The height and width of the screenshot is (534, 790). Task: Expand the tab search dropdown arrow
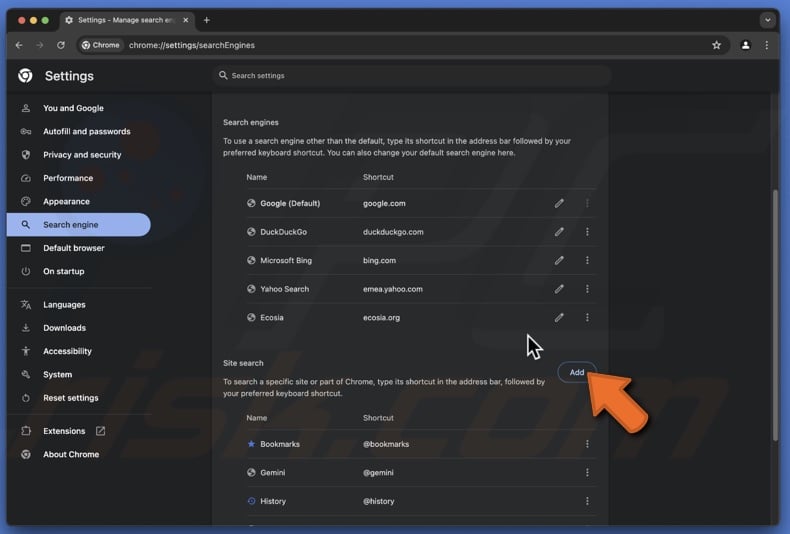click(767, 20)
